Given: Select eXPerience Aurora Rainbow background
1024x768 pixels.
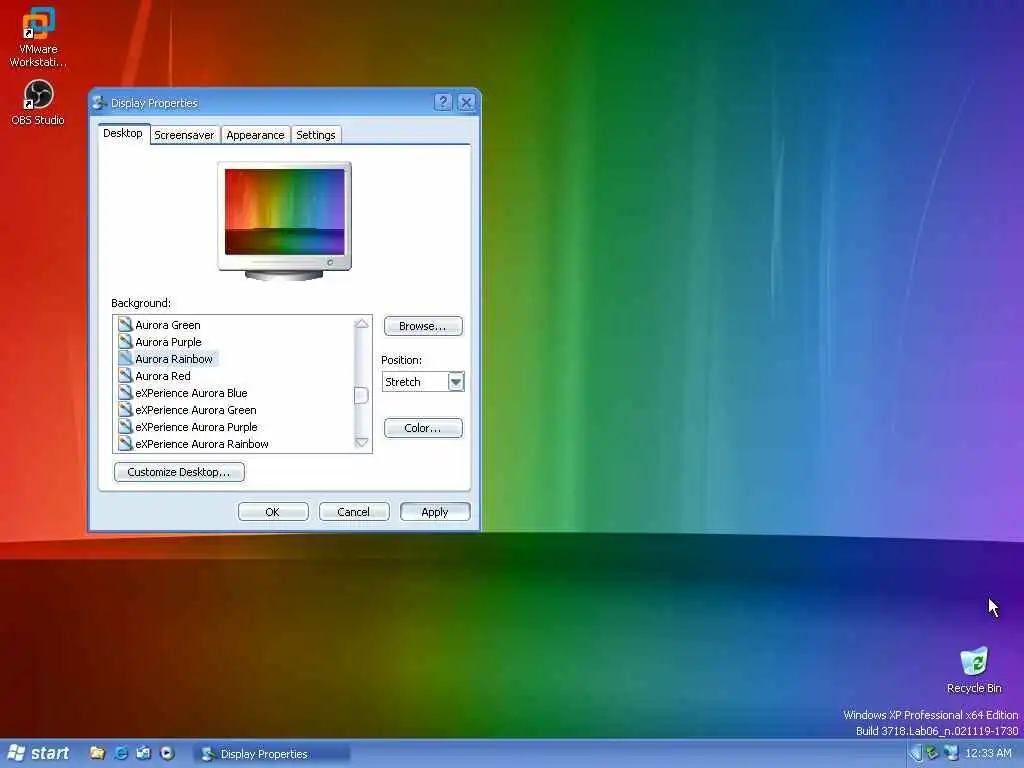Looking at the screenshot, I should tap(202, 443).
